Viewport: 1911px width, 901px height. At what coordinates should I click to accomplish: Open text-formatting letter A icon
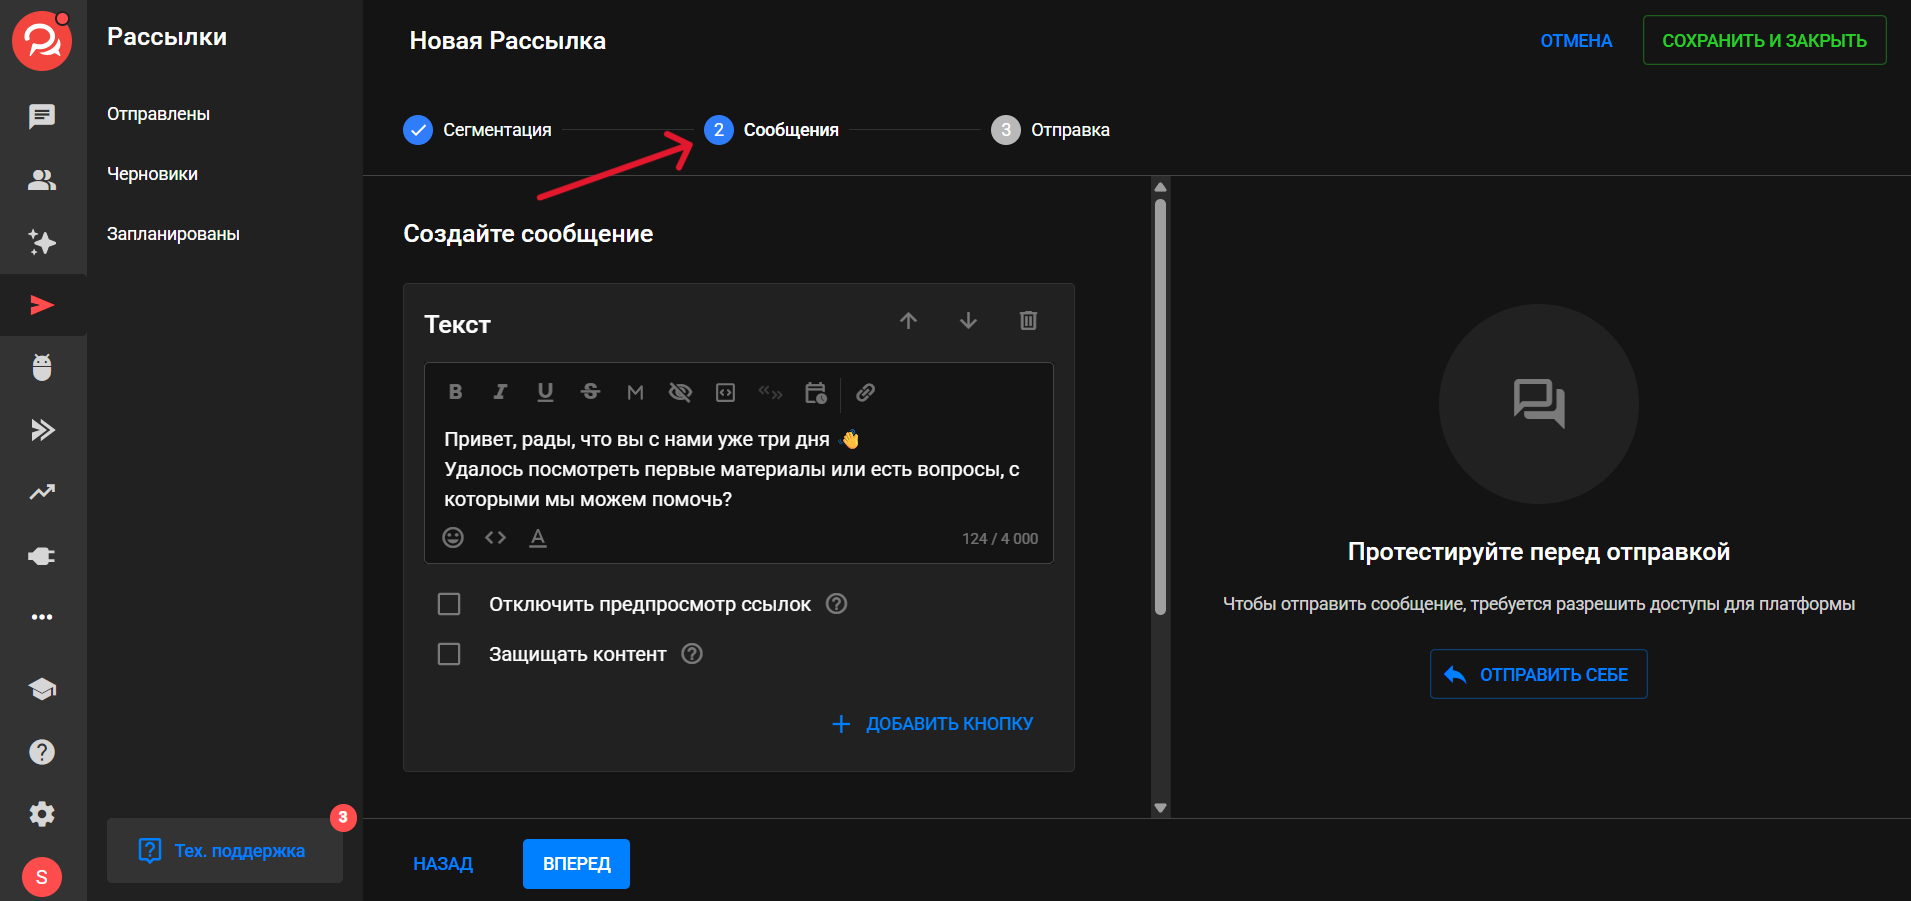tap(538, 538)
